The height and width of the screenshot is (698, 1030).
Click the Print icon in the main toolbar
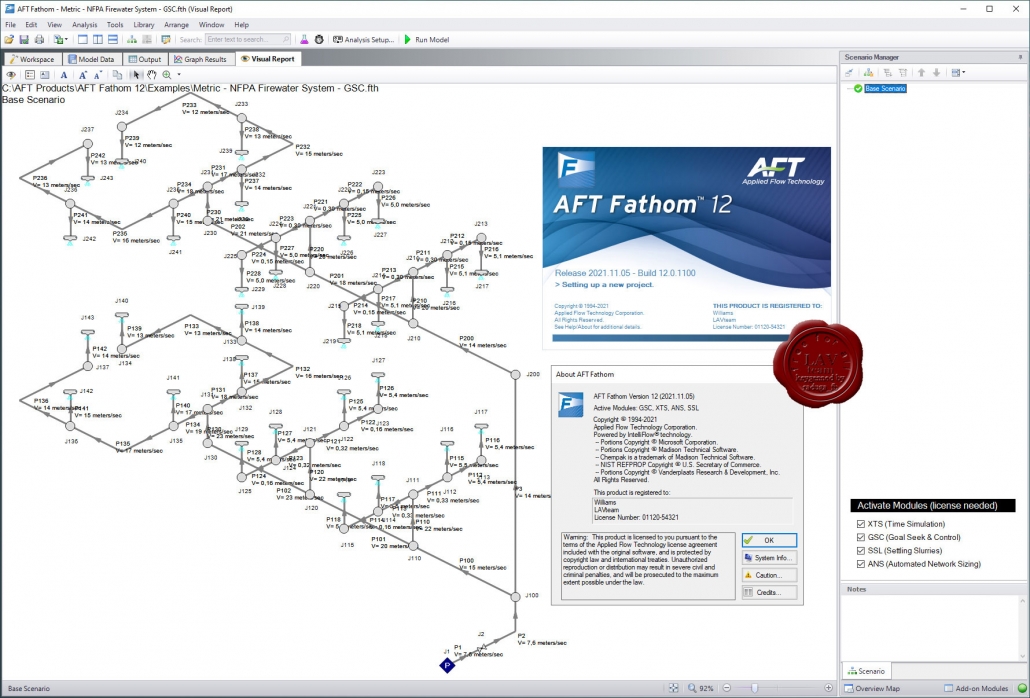click(39, 39)
